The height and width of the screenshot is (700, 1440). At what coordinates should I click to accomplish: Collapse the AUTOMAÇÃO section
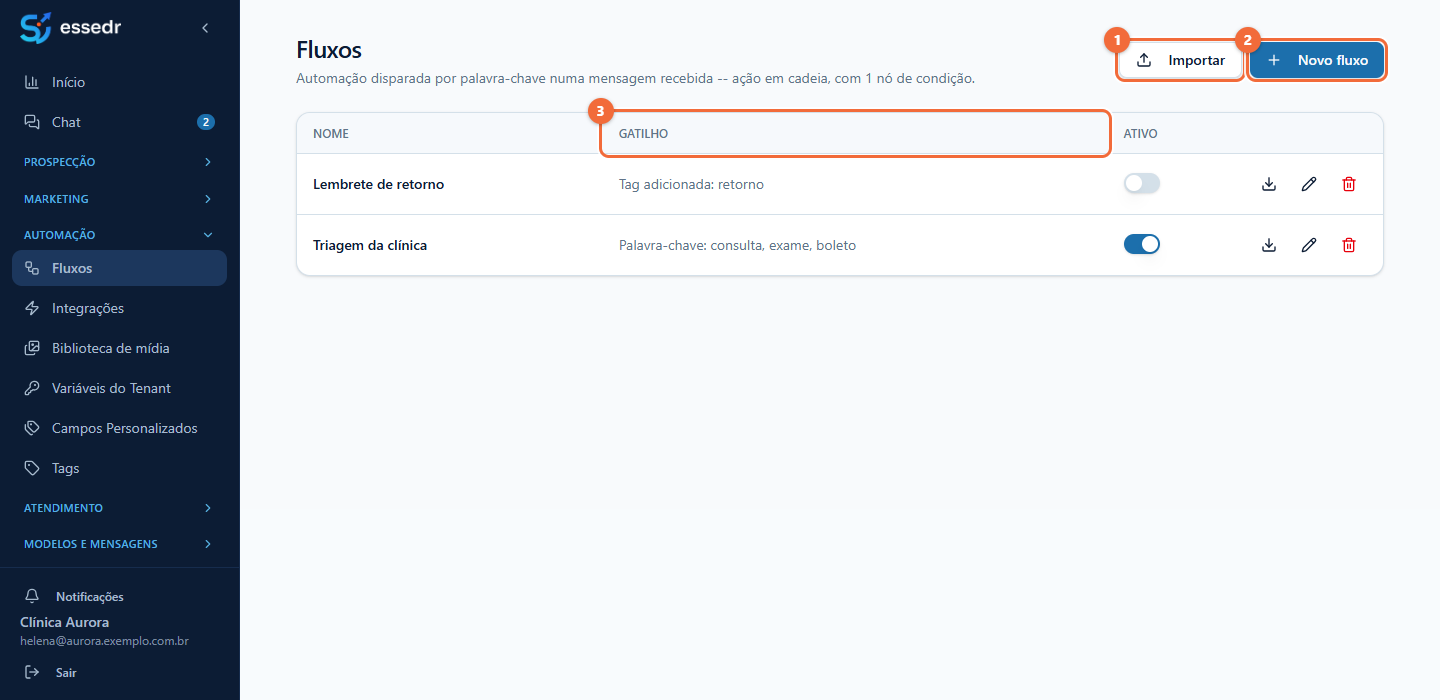(x=120, y=235)
